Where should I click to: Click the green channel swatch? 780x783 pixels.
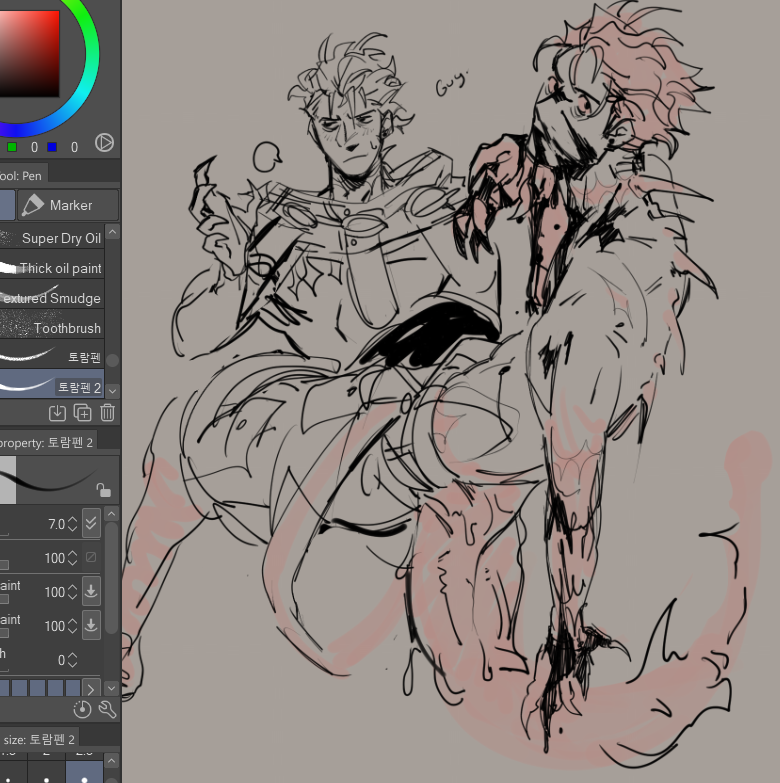pos(12,147)
